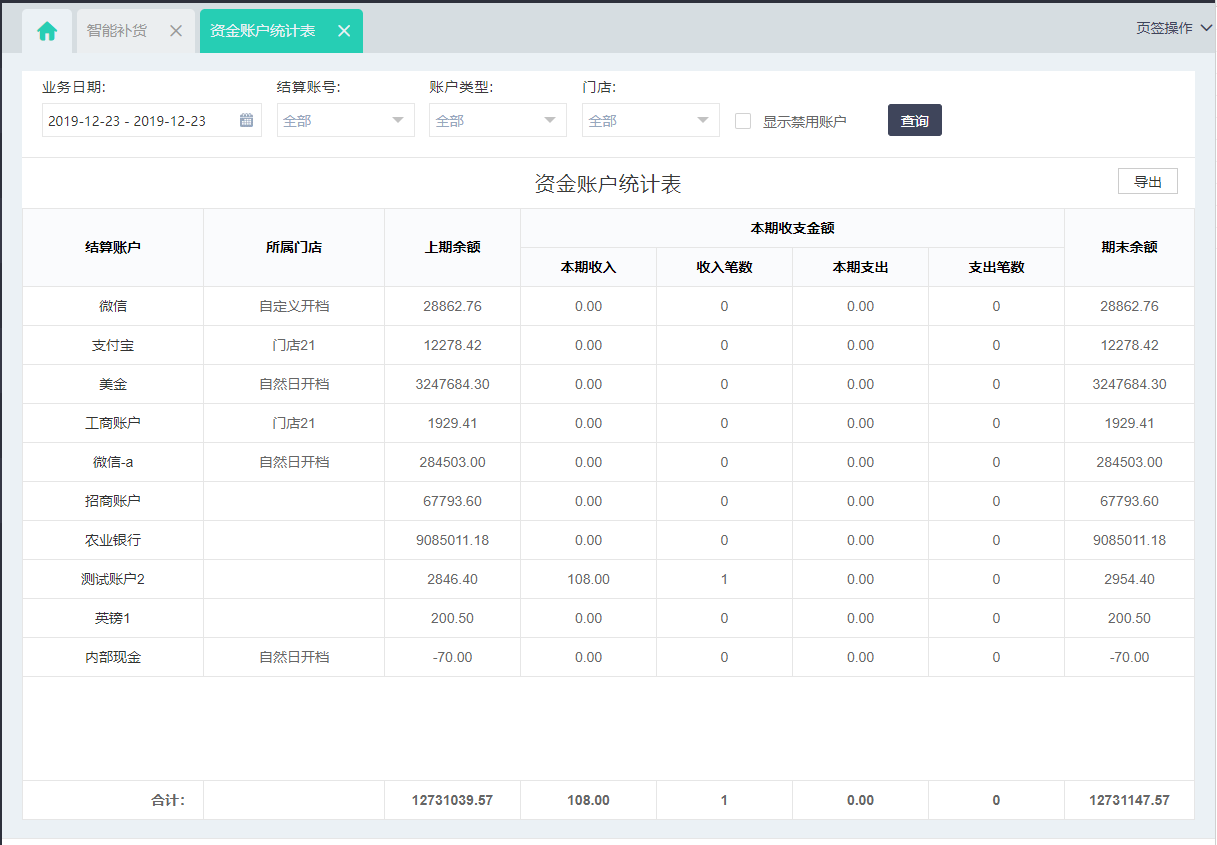Image resolution: width=1217 pixels, height=845 pixels.
Task: Open the 页签操作 dropdown menu
Action: (1174, 28)
